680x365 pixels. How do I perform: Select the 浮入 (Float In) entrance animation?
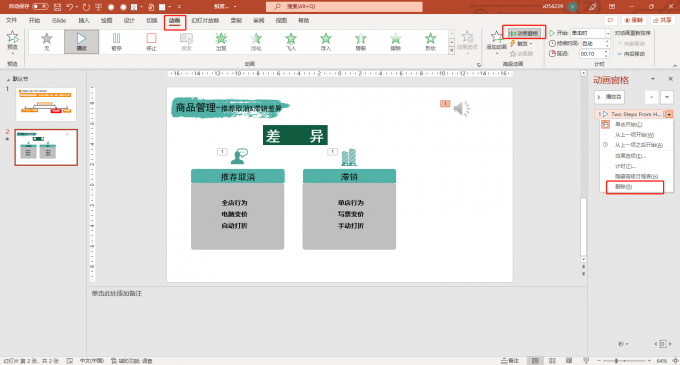click(x=326, y=42)
